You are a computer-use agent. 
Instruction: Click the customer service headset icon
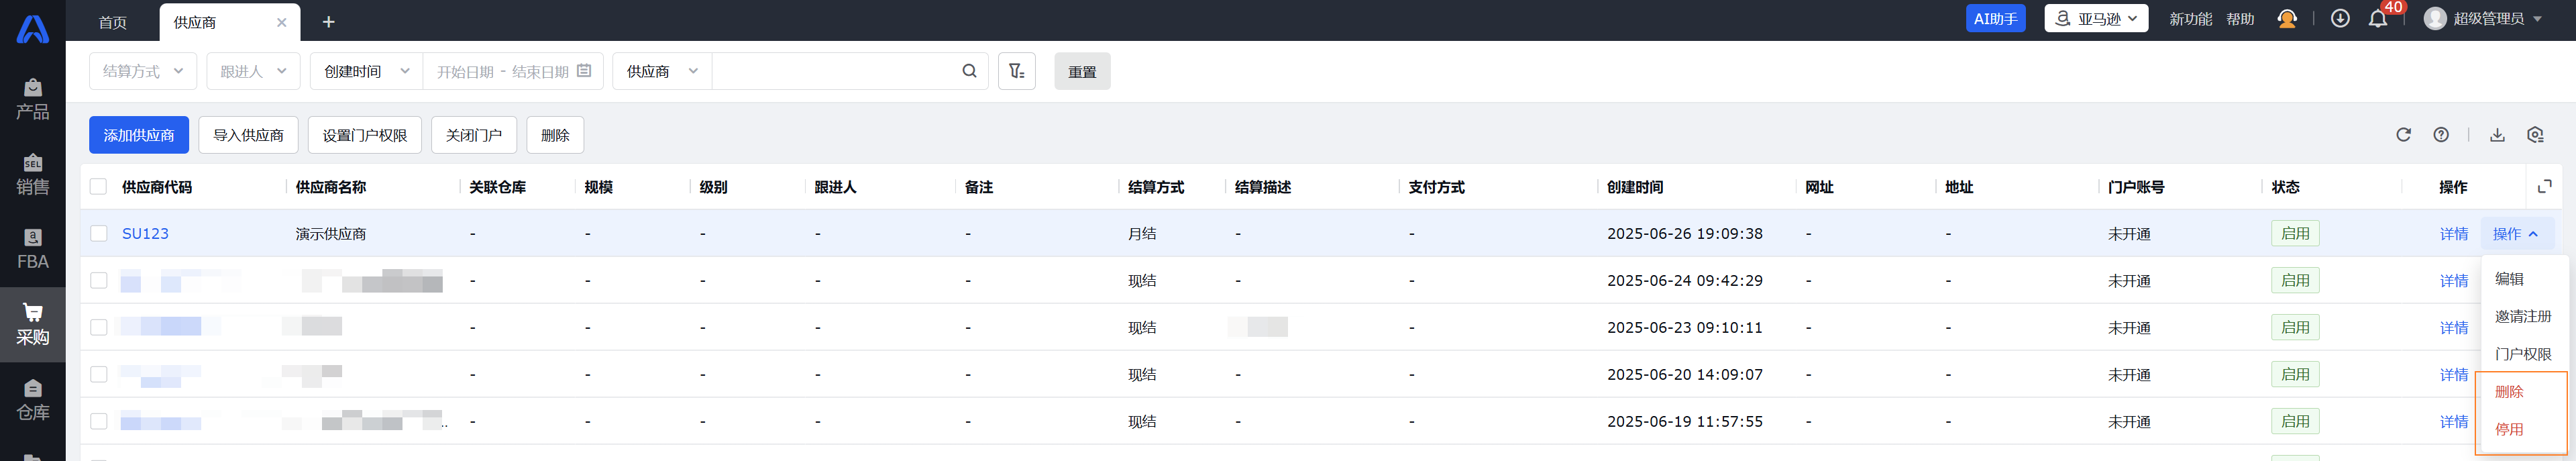tap(2286, 19)
